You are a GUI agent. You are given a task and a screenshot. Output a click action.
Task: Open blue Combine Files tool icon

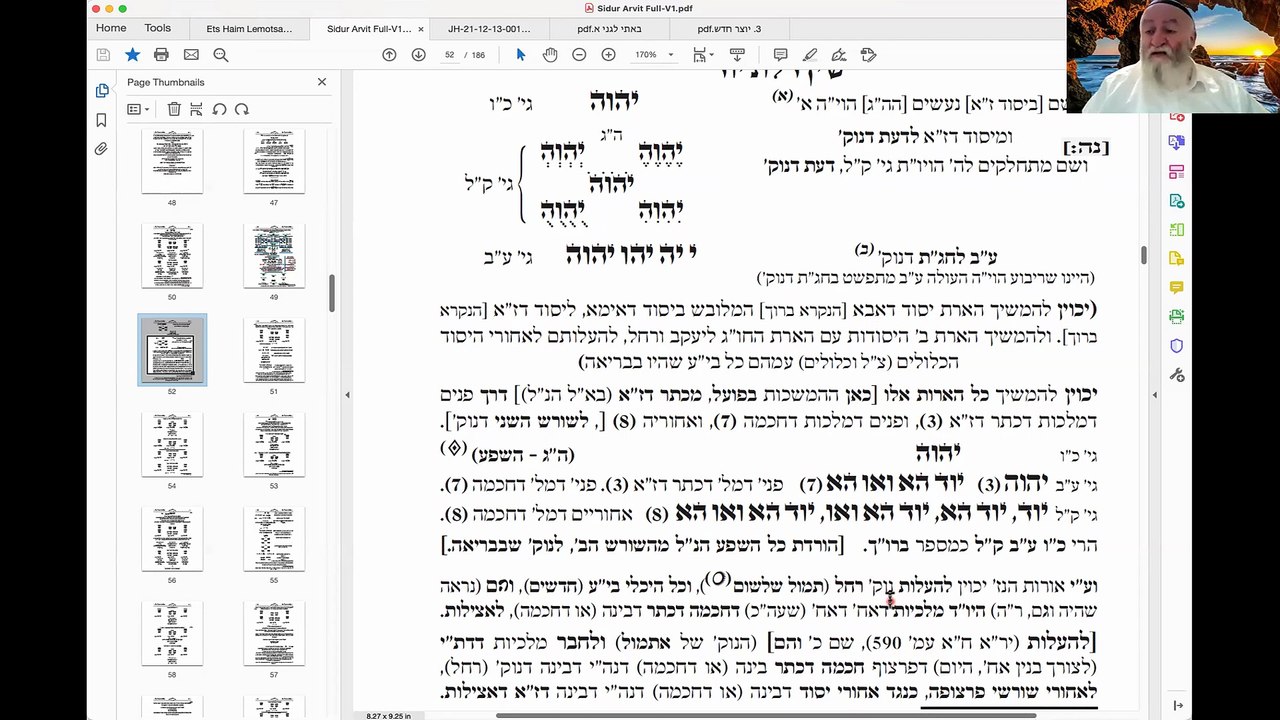coord(1176,143)
